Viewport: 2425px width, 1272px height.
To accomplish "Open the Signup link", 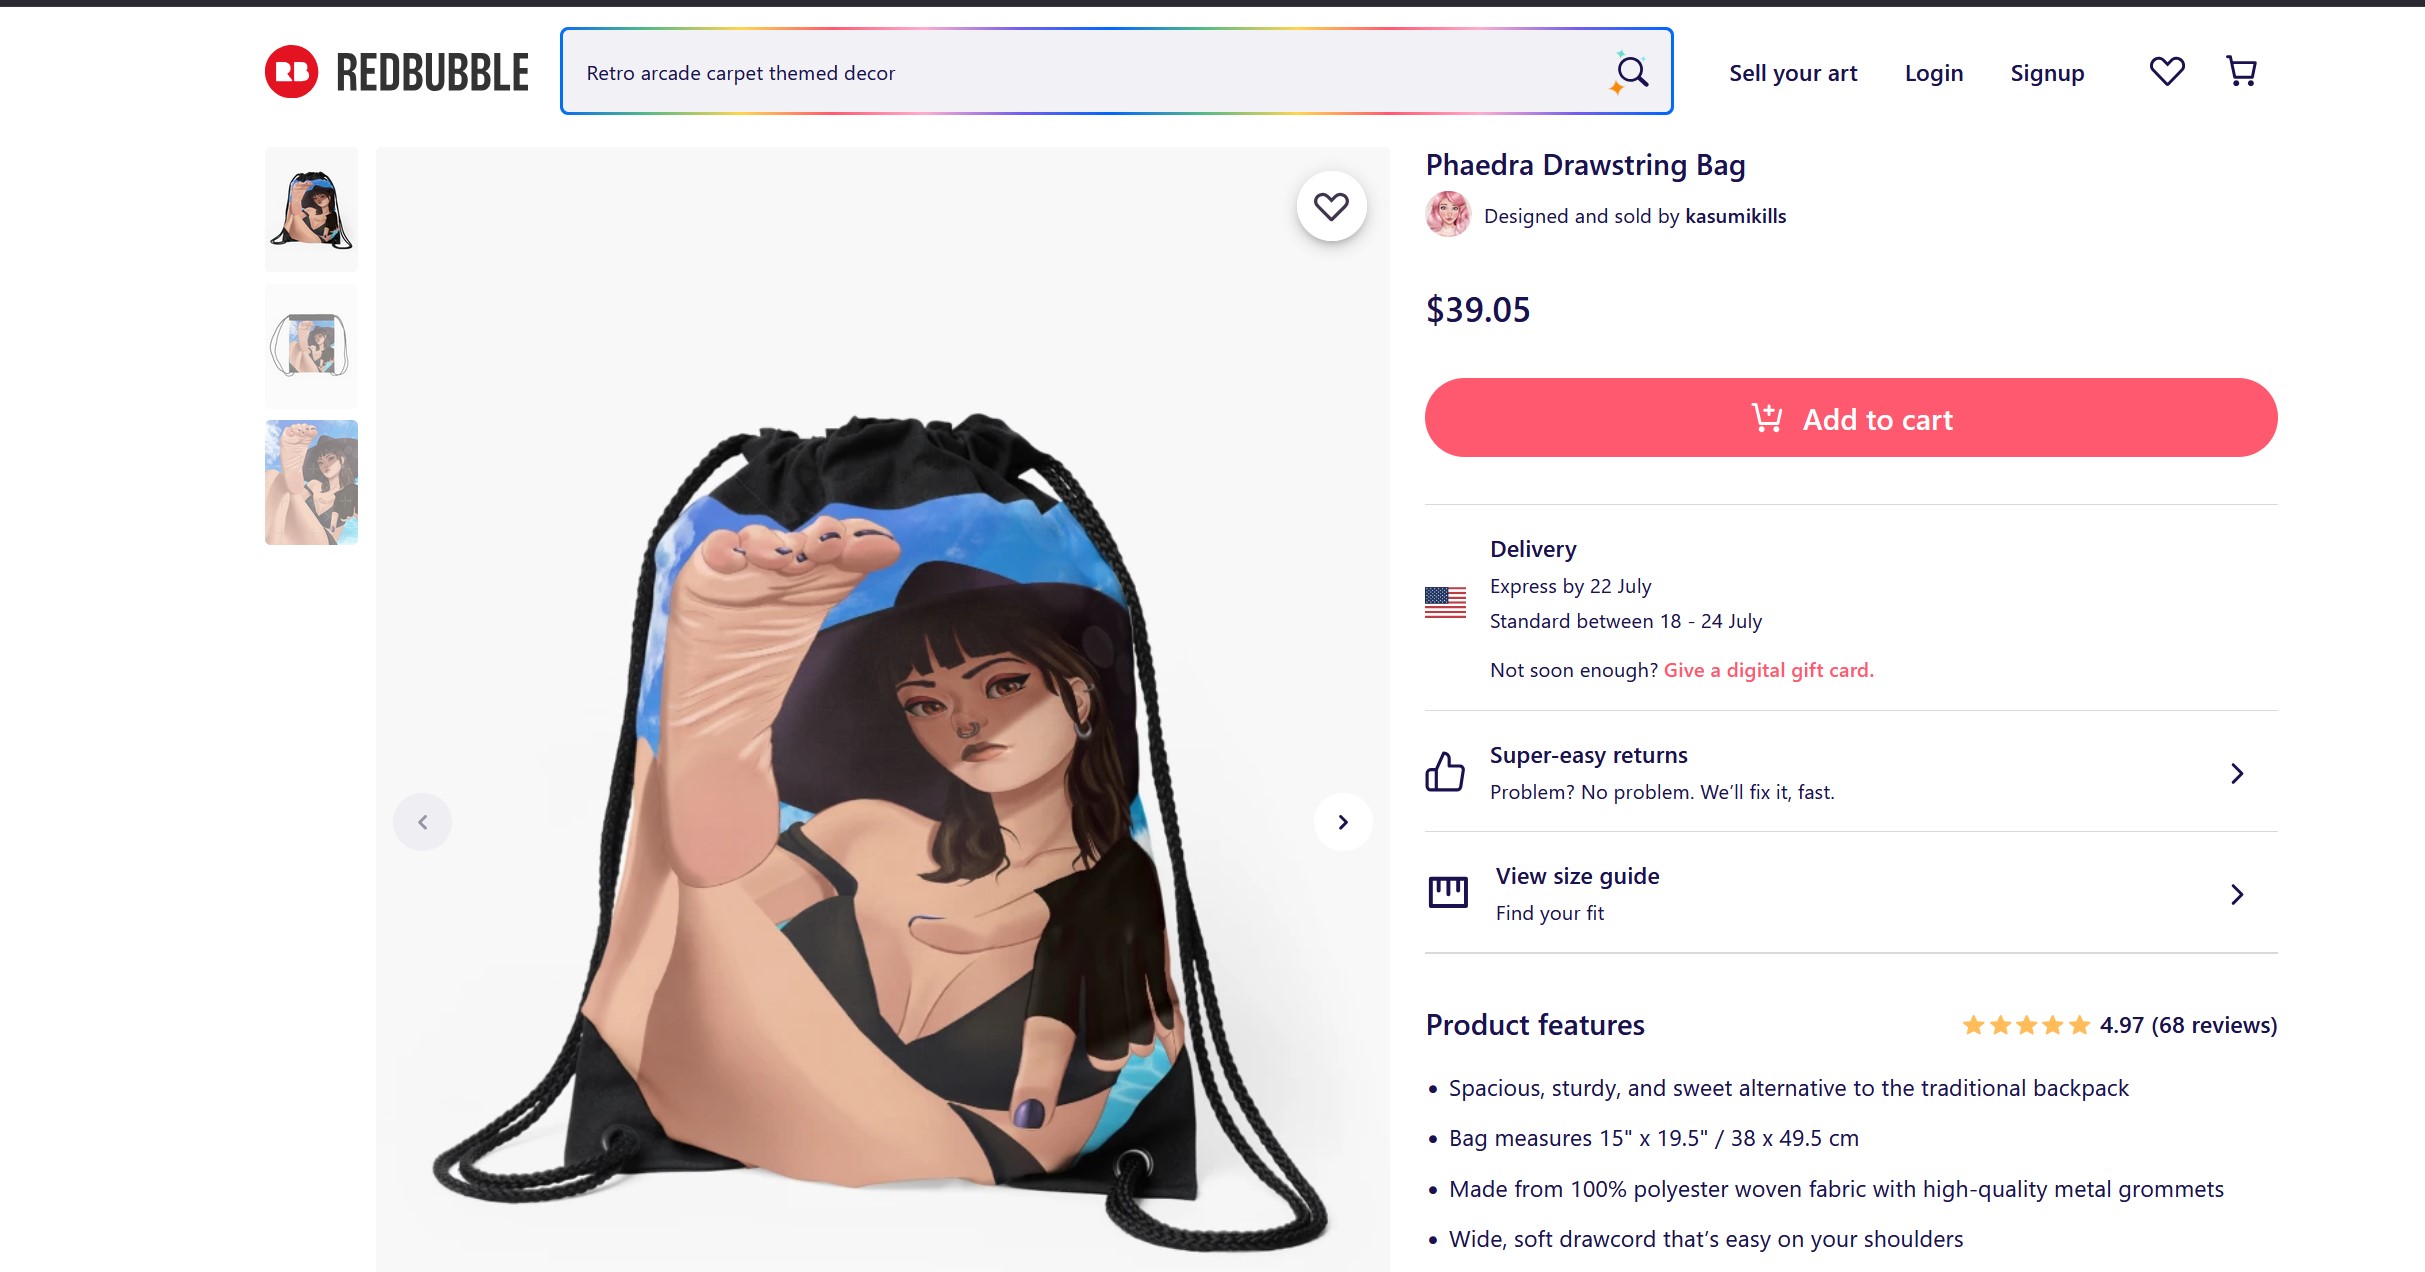I will click(2047, 73).
